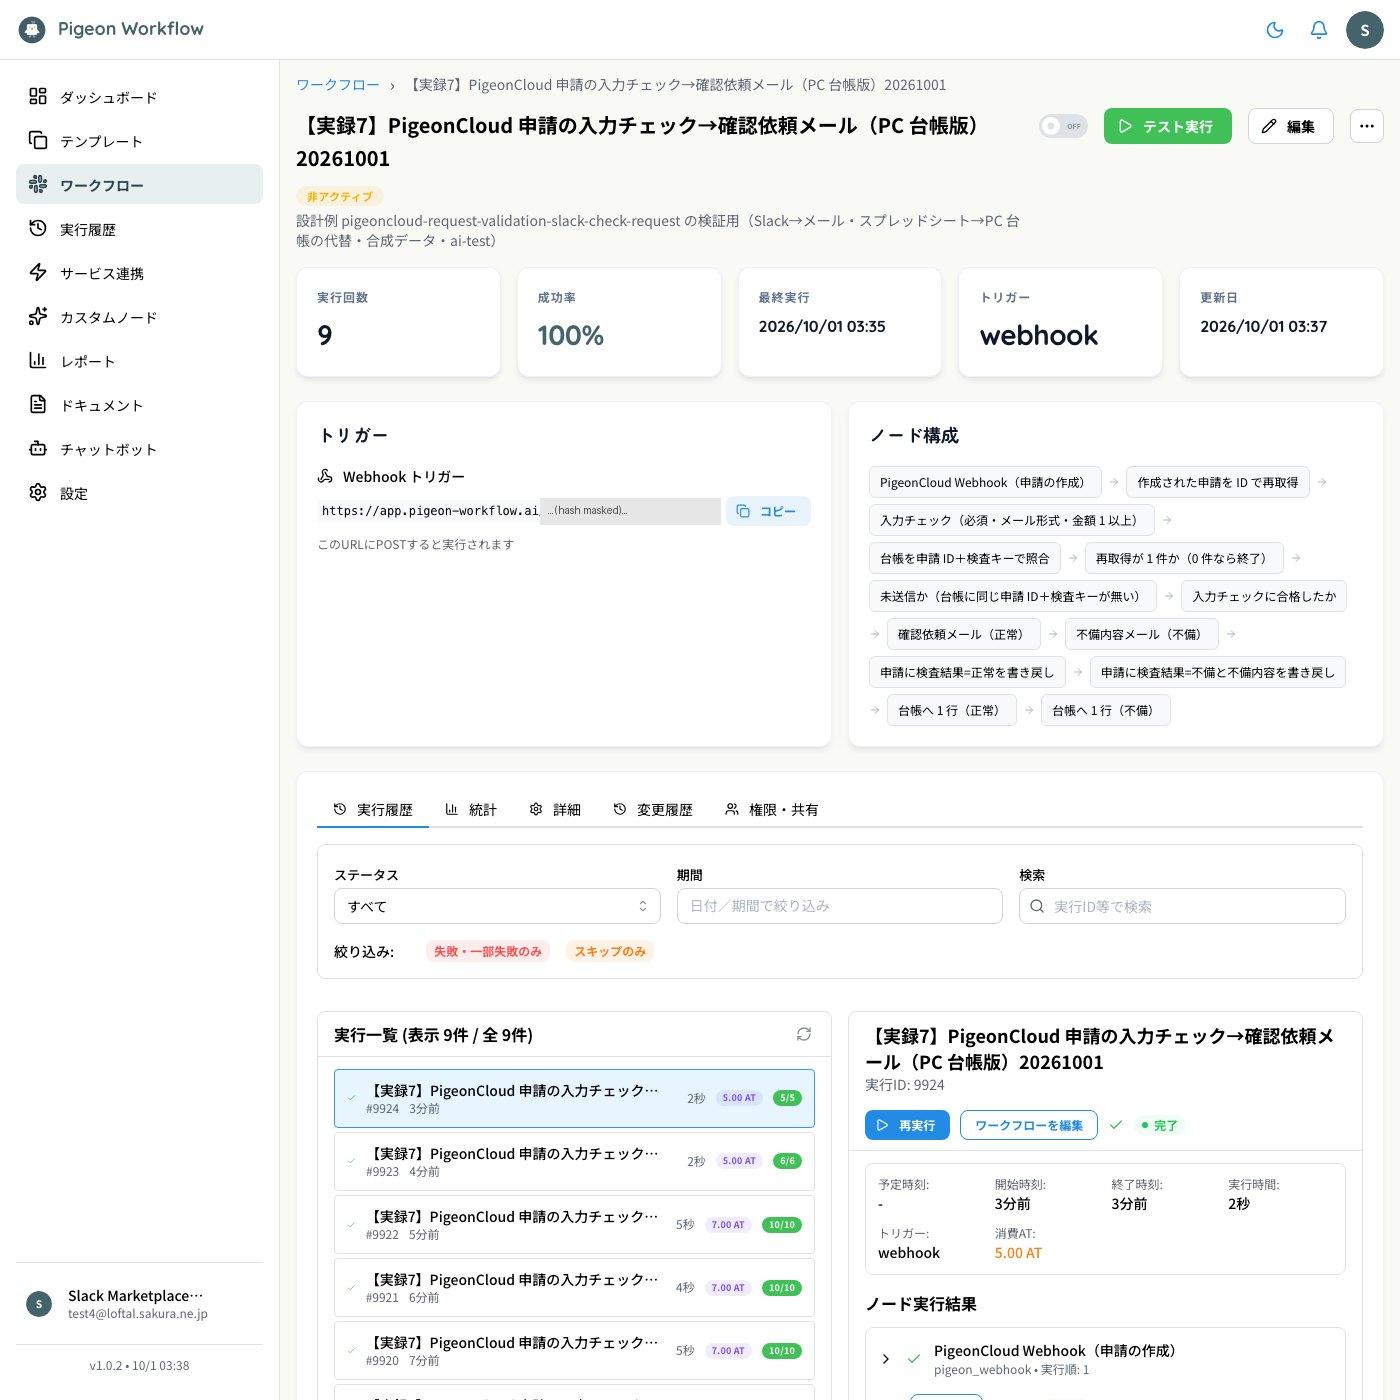The width and height of the screenshot is (1400, 1400).
Task: Click the ダッシュボード sidebar icon
Action: click(38, 96)
